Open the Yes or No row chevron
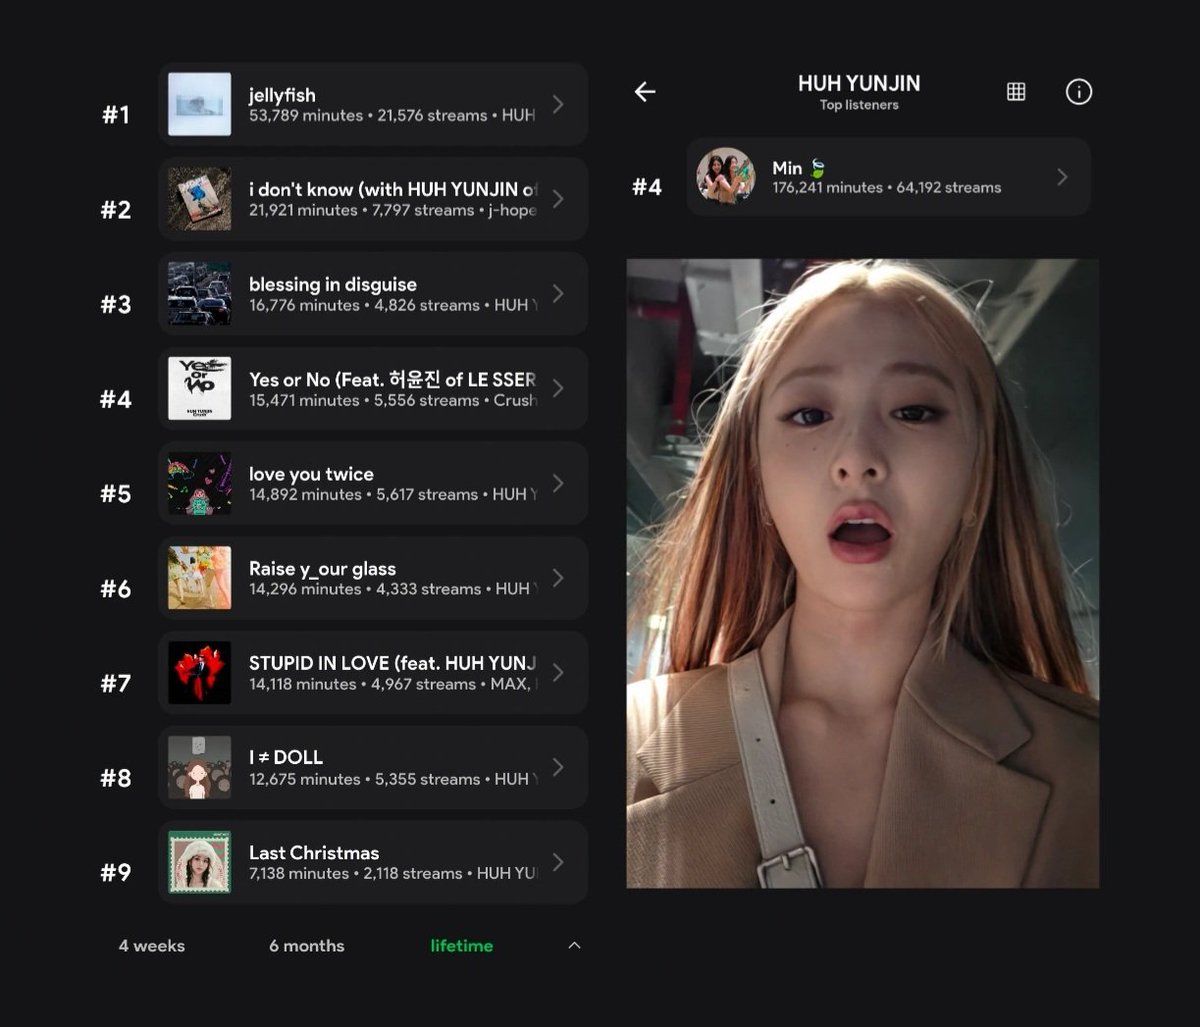The image size is (1200, 1027). point(558,388)
